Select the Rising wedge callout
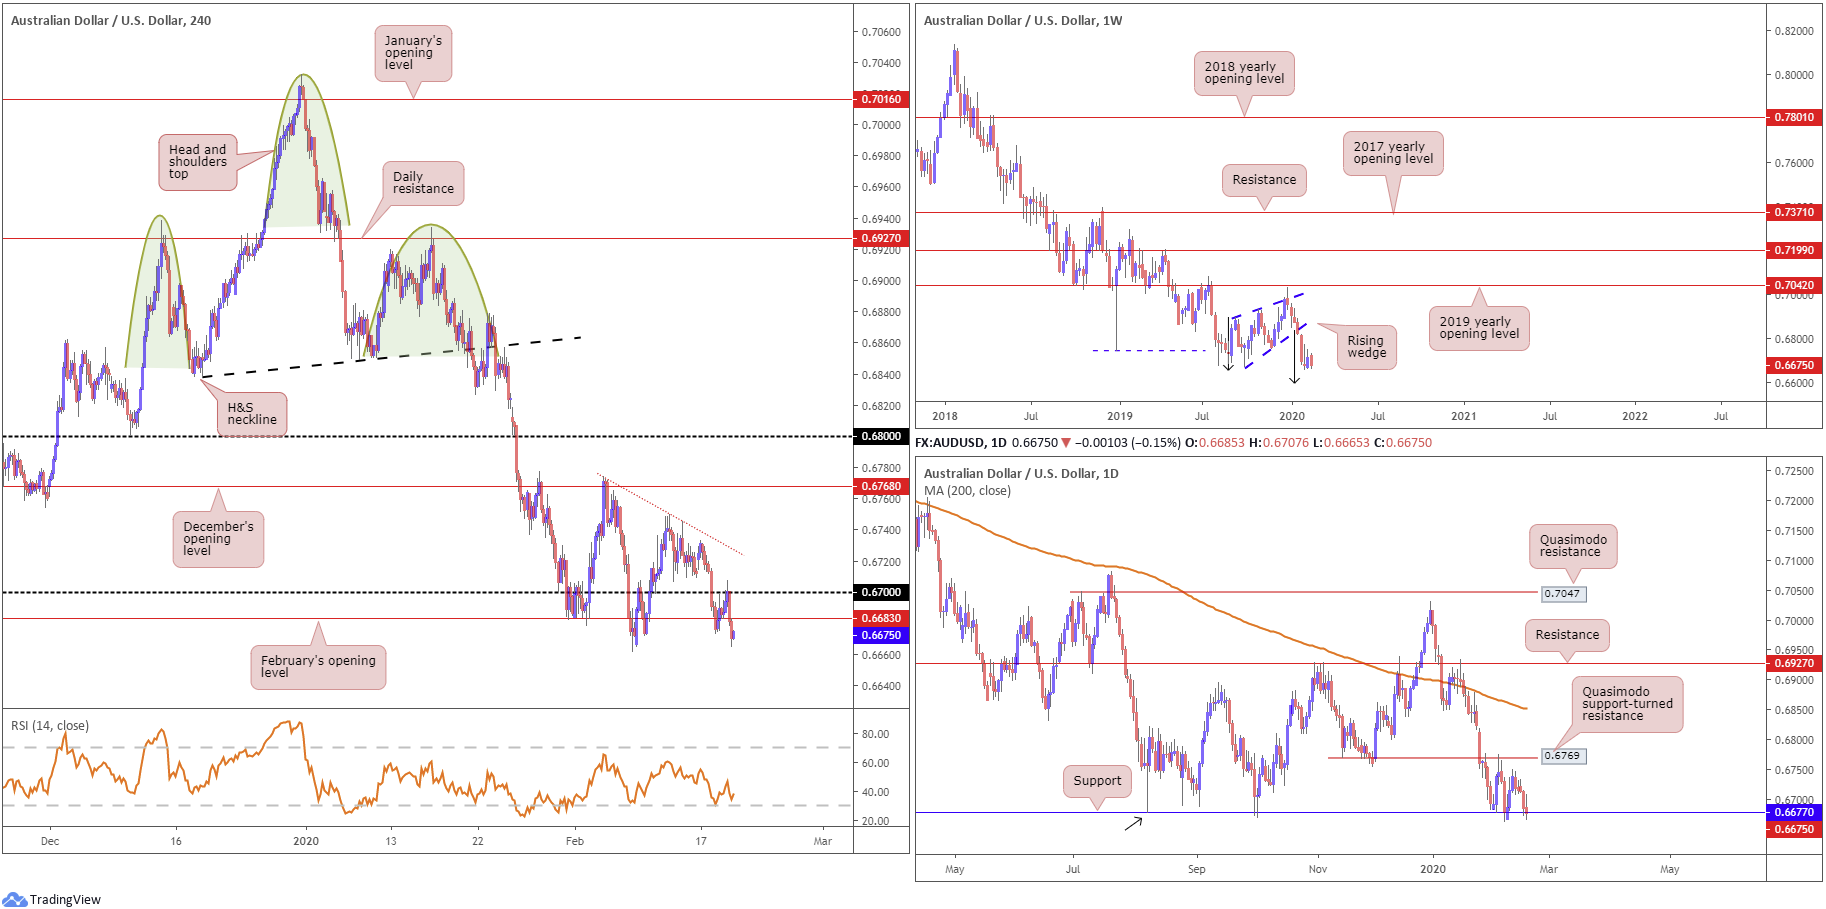Screen dimensions: 1826x909 1367,347
